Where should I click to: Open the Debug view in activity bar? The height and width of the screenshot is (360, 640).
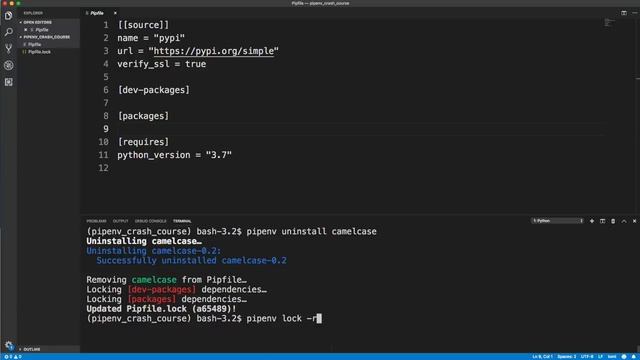tap(9, 65)
